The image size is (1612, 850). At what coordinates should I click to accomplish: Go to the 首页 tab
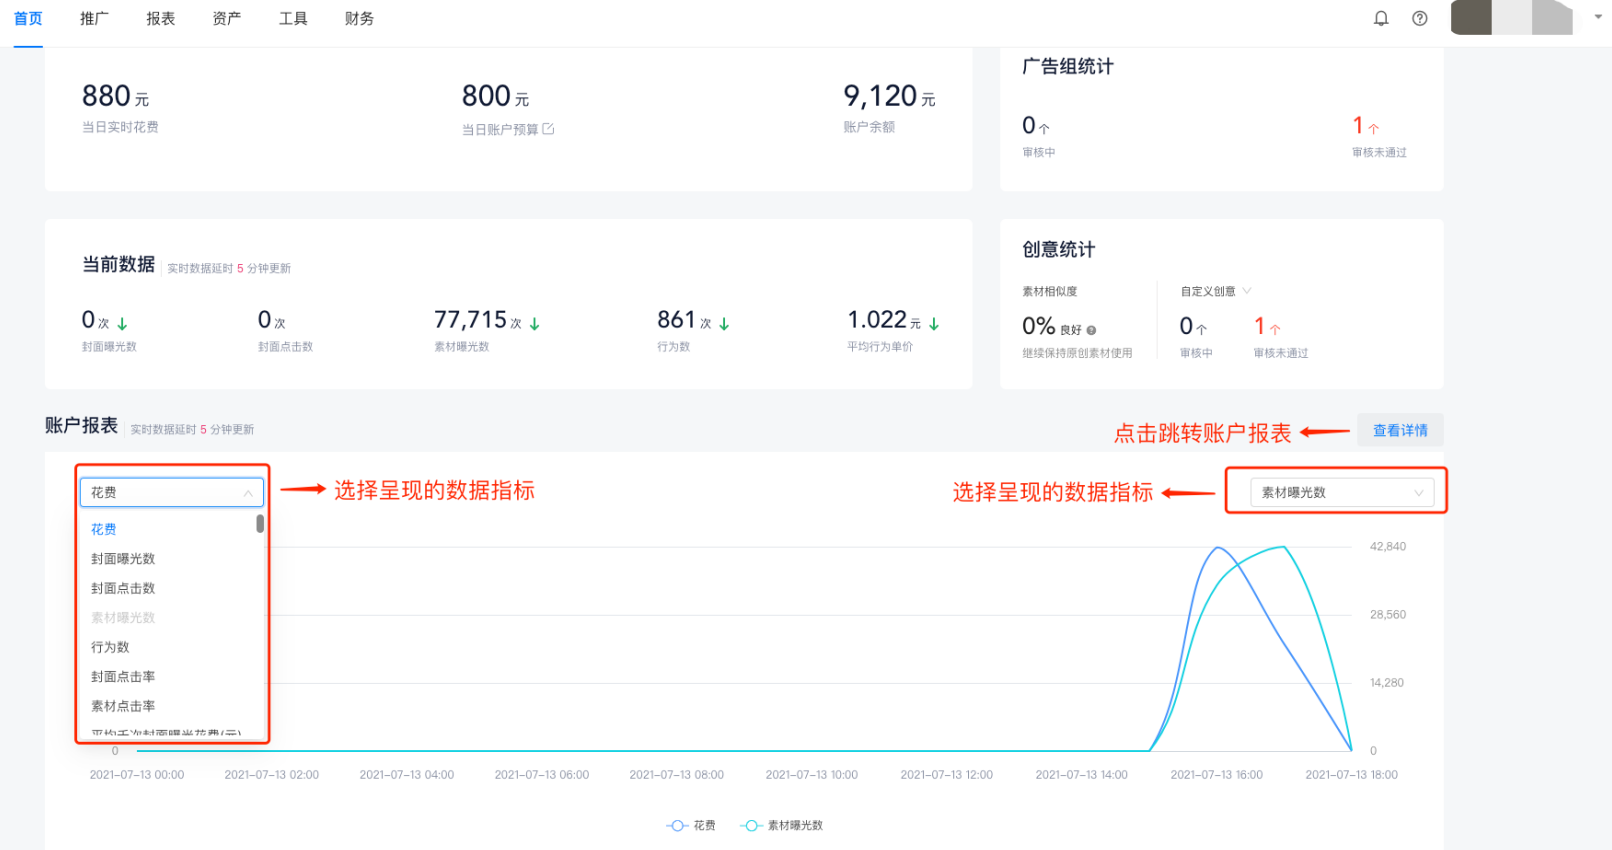pos(28,18)
